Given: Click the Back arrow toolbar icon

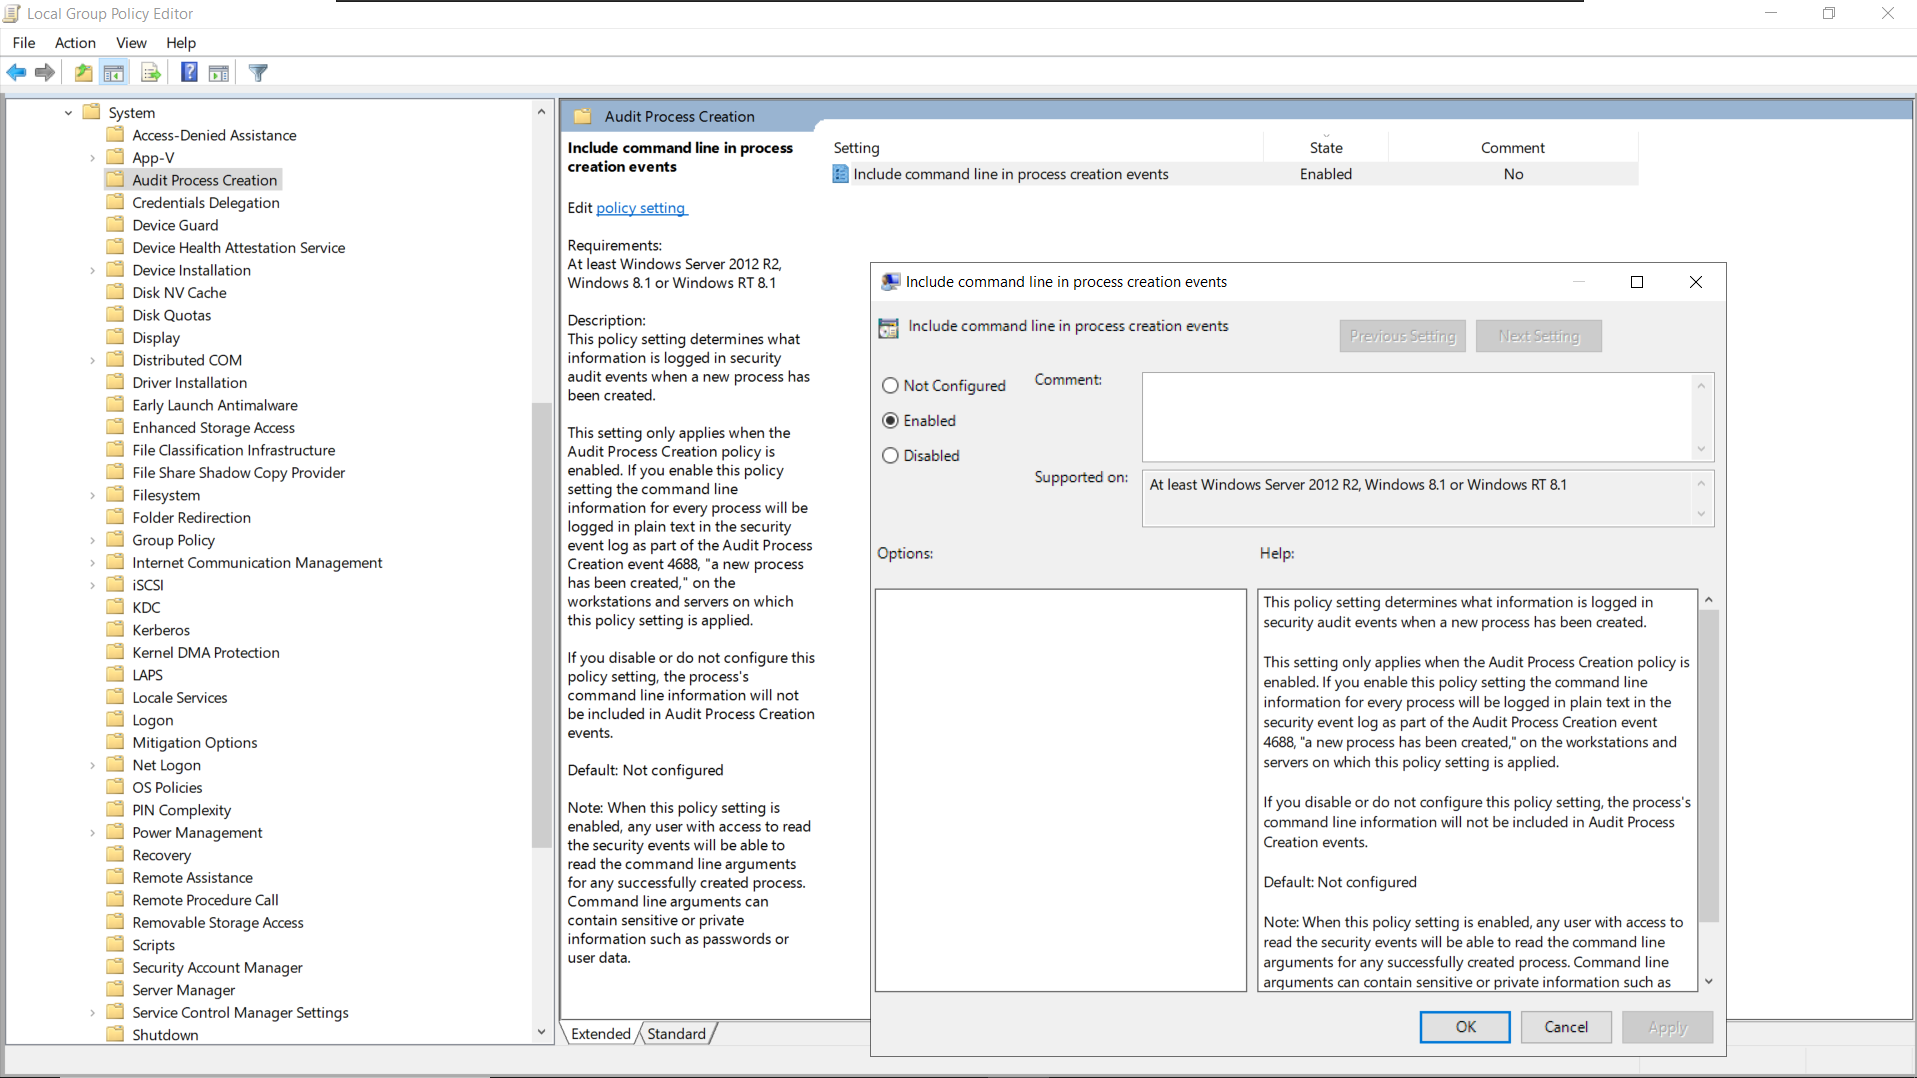Looking at the screenshot, I should pyautogui.click(x=17, y=72).
